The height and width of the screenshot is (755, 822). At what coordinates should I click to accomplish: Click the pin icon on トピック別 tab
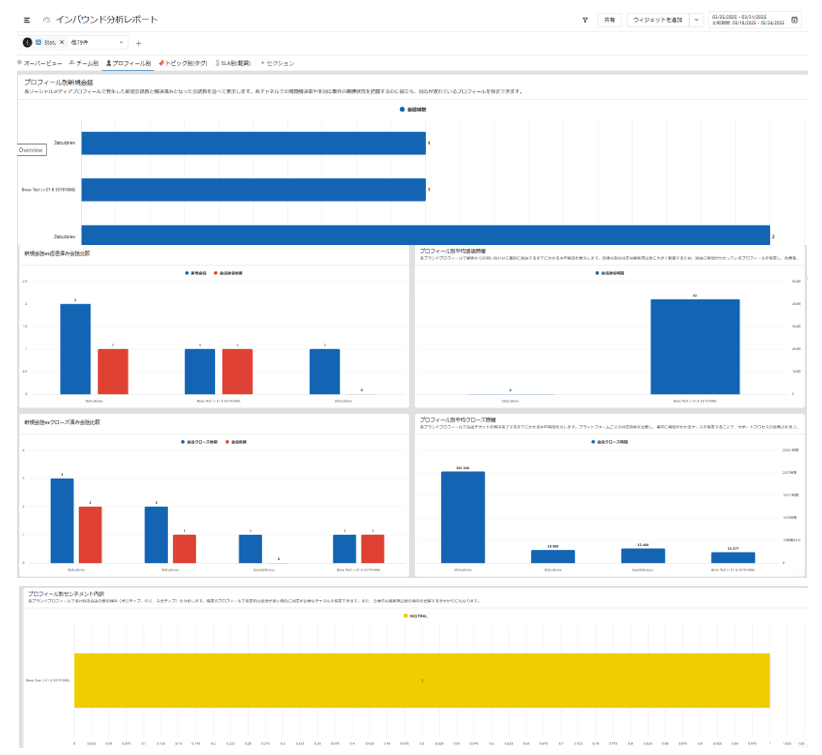[x=161, y=63]
